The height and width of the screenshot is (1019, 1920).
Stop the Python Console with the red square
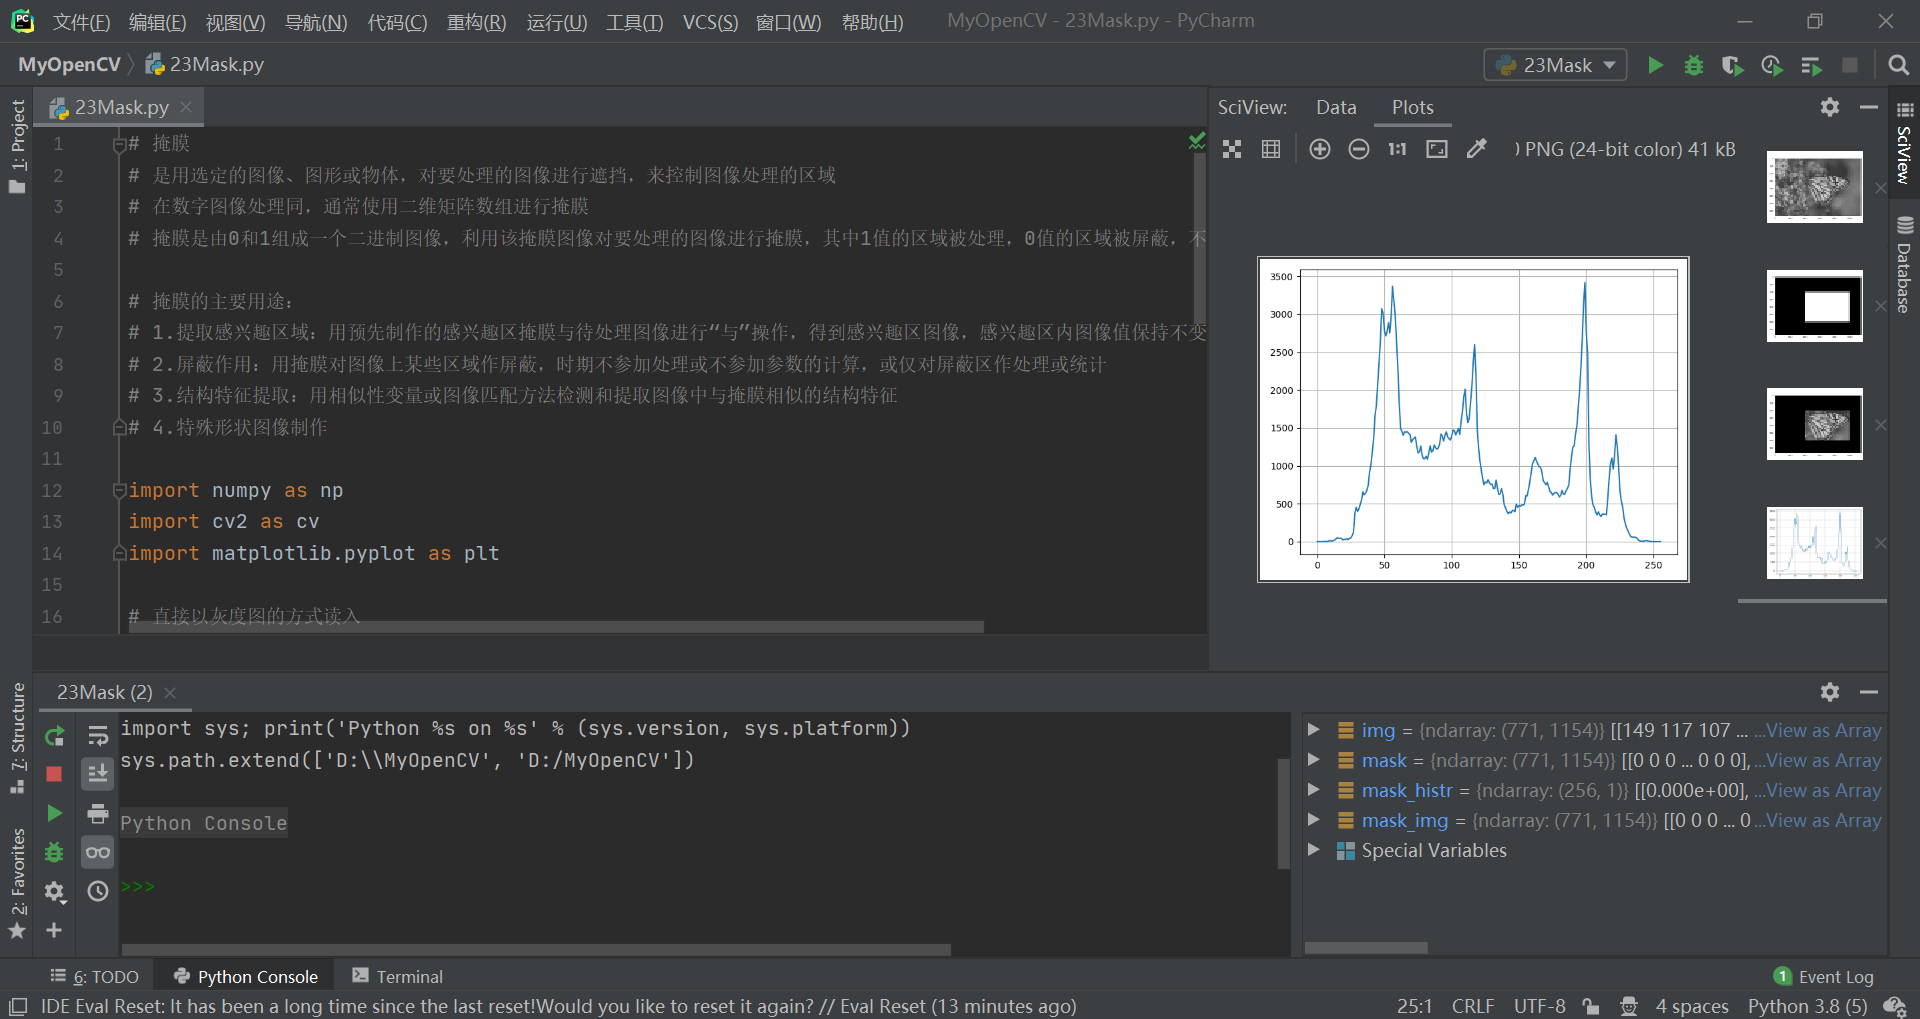(55, 773)
